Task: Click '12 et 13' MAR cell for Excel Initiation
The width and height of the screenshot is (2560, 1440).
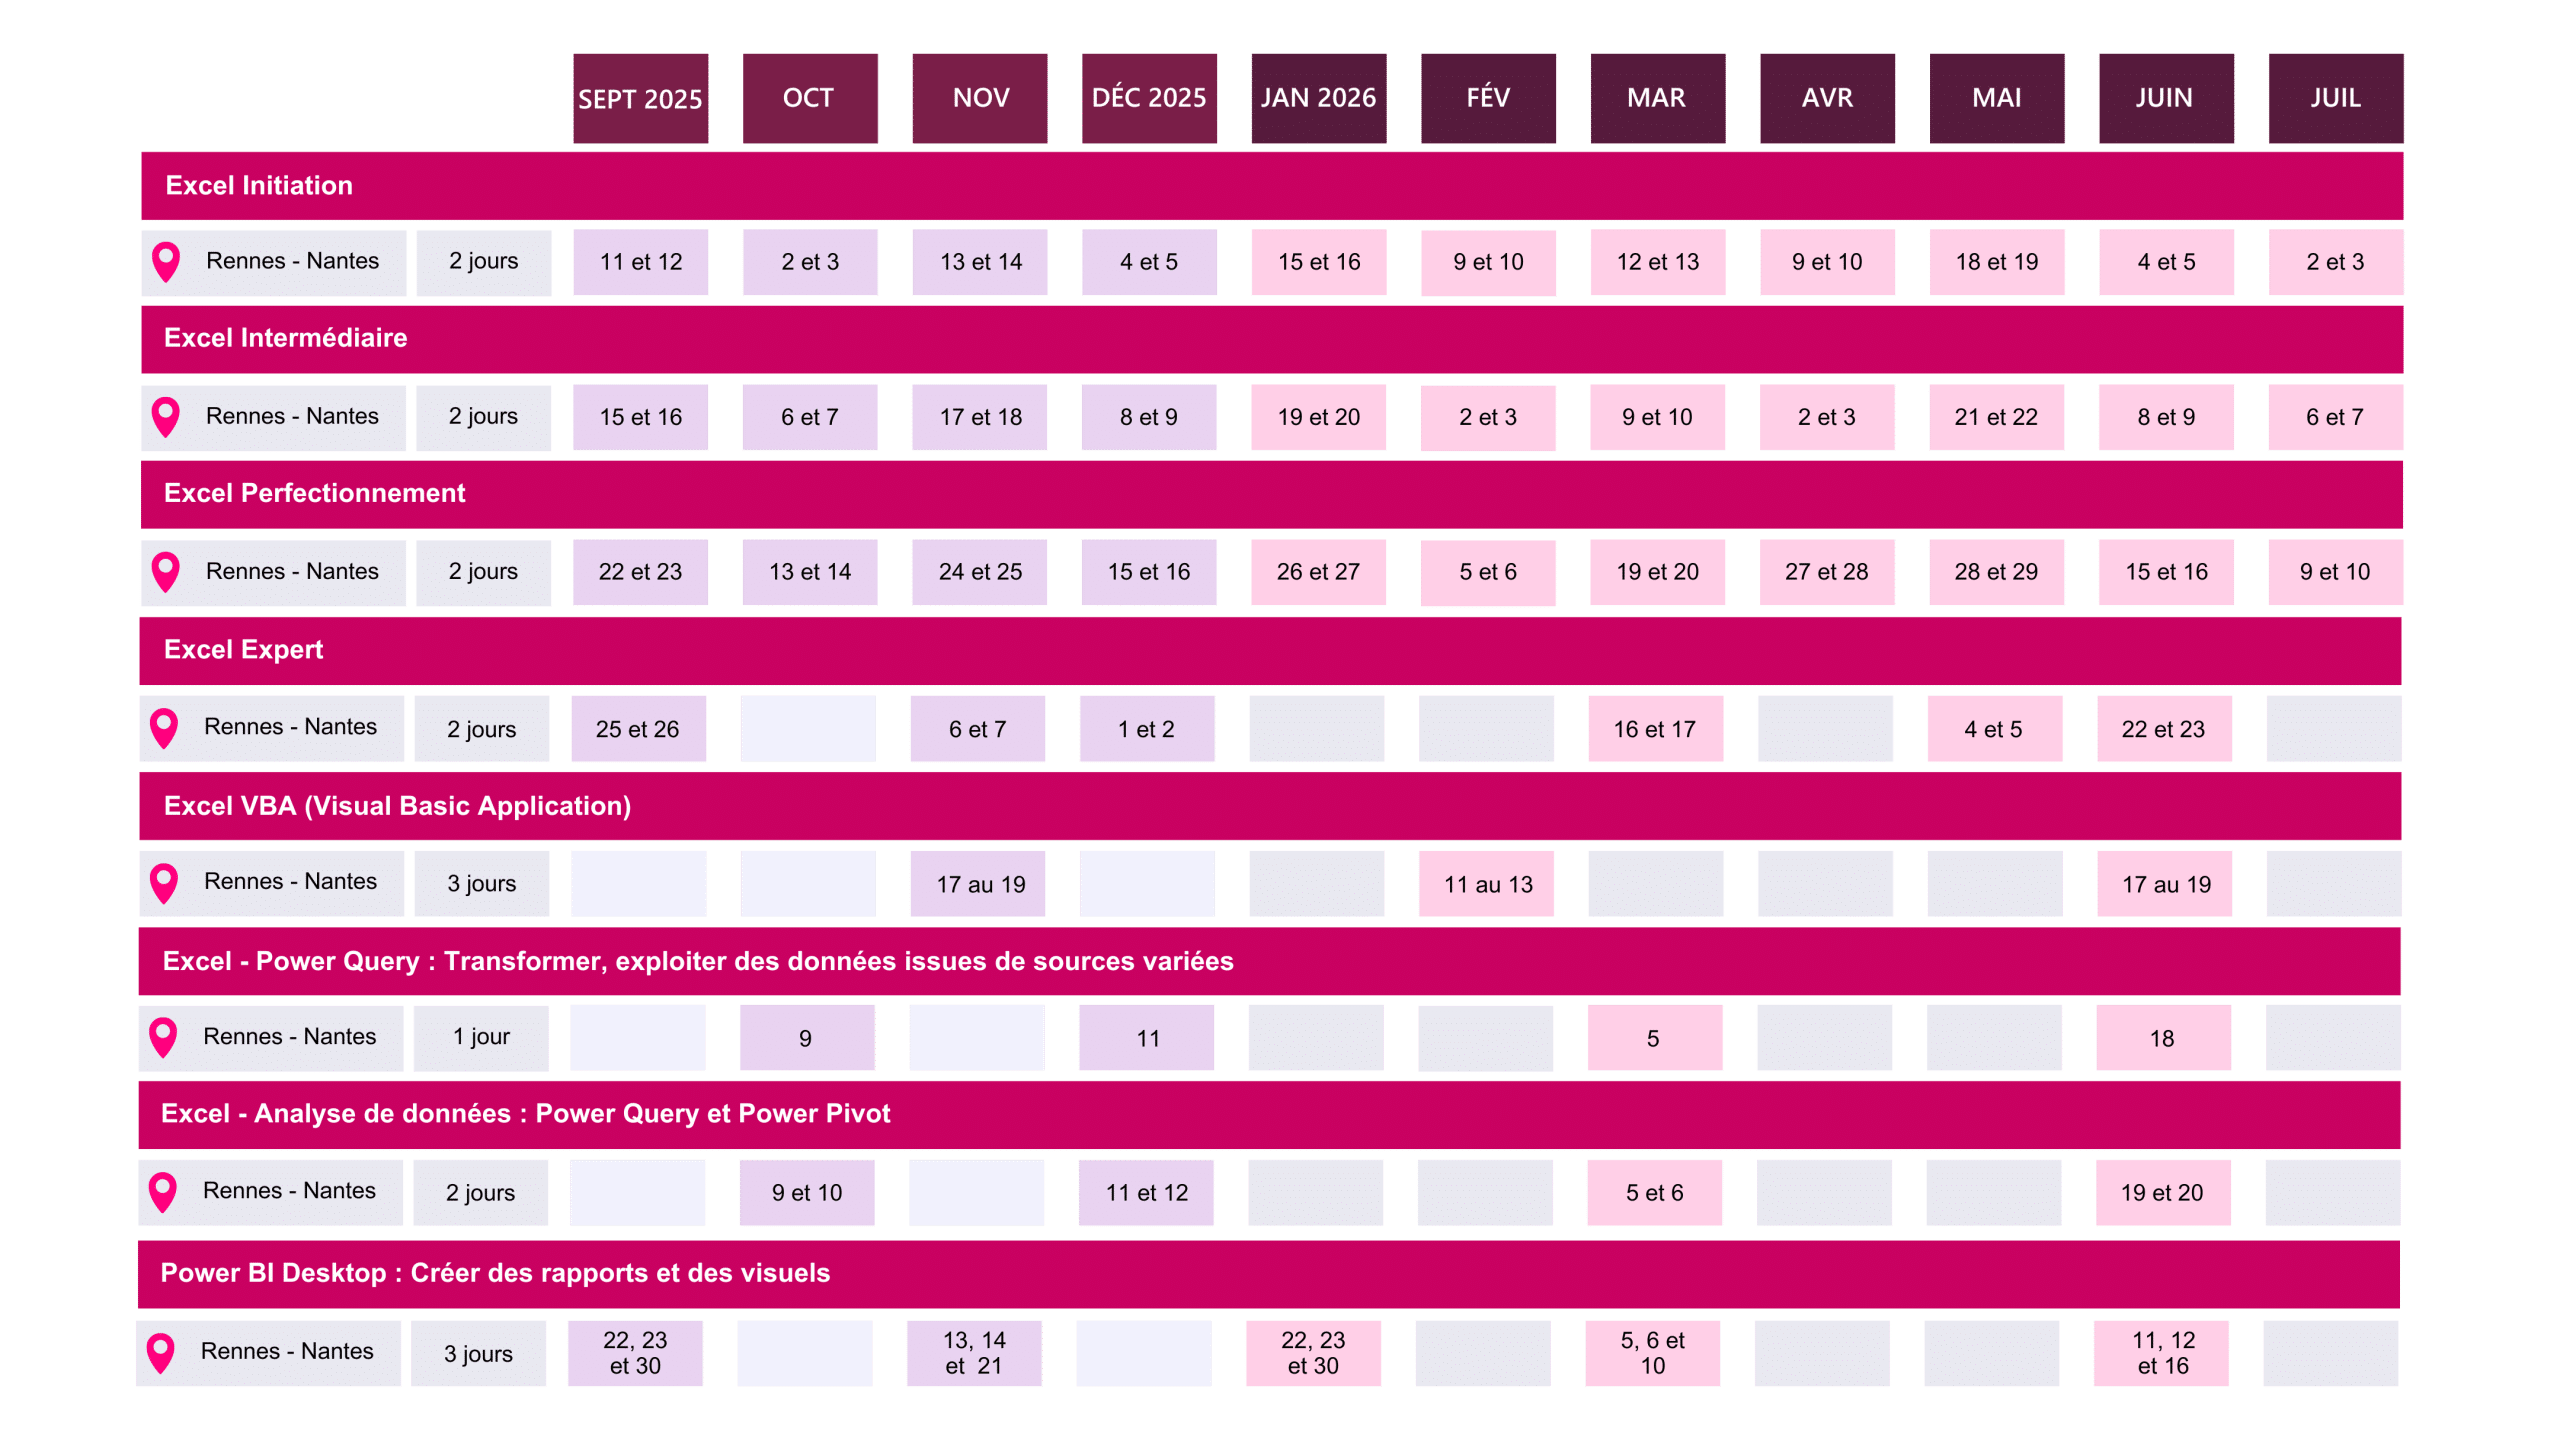Action: click(x=1658, y=262)
